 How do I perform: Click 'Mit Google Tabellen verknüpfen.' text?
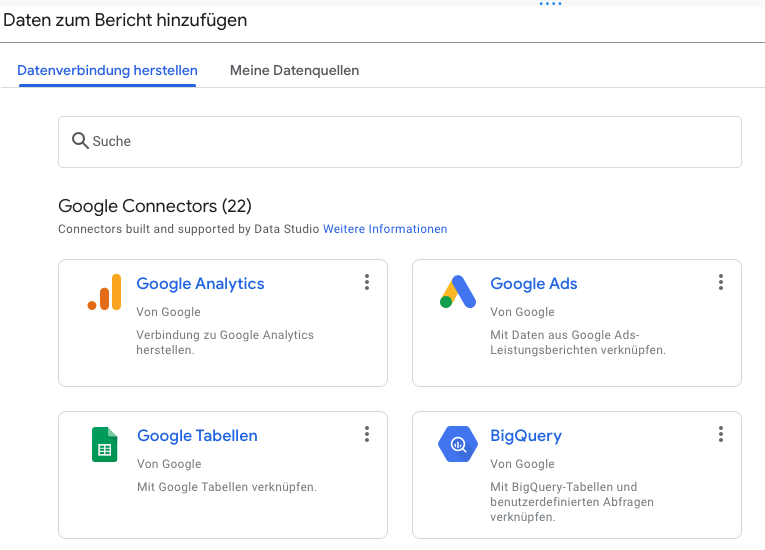click(227, 487)
